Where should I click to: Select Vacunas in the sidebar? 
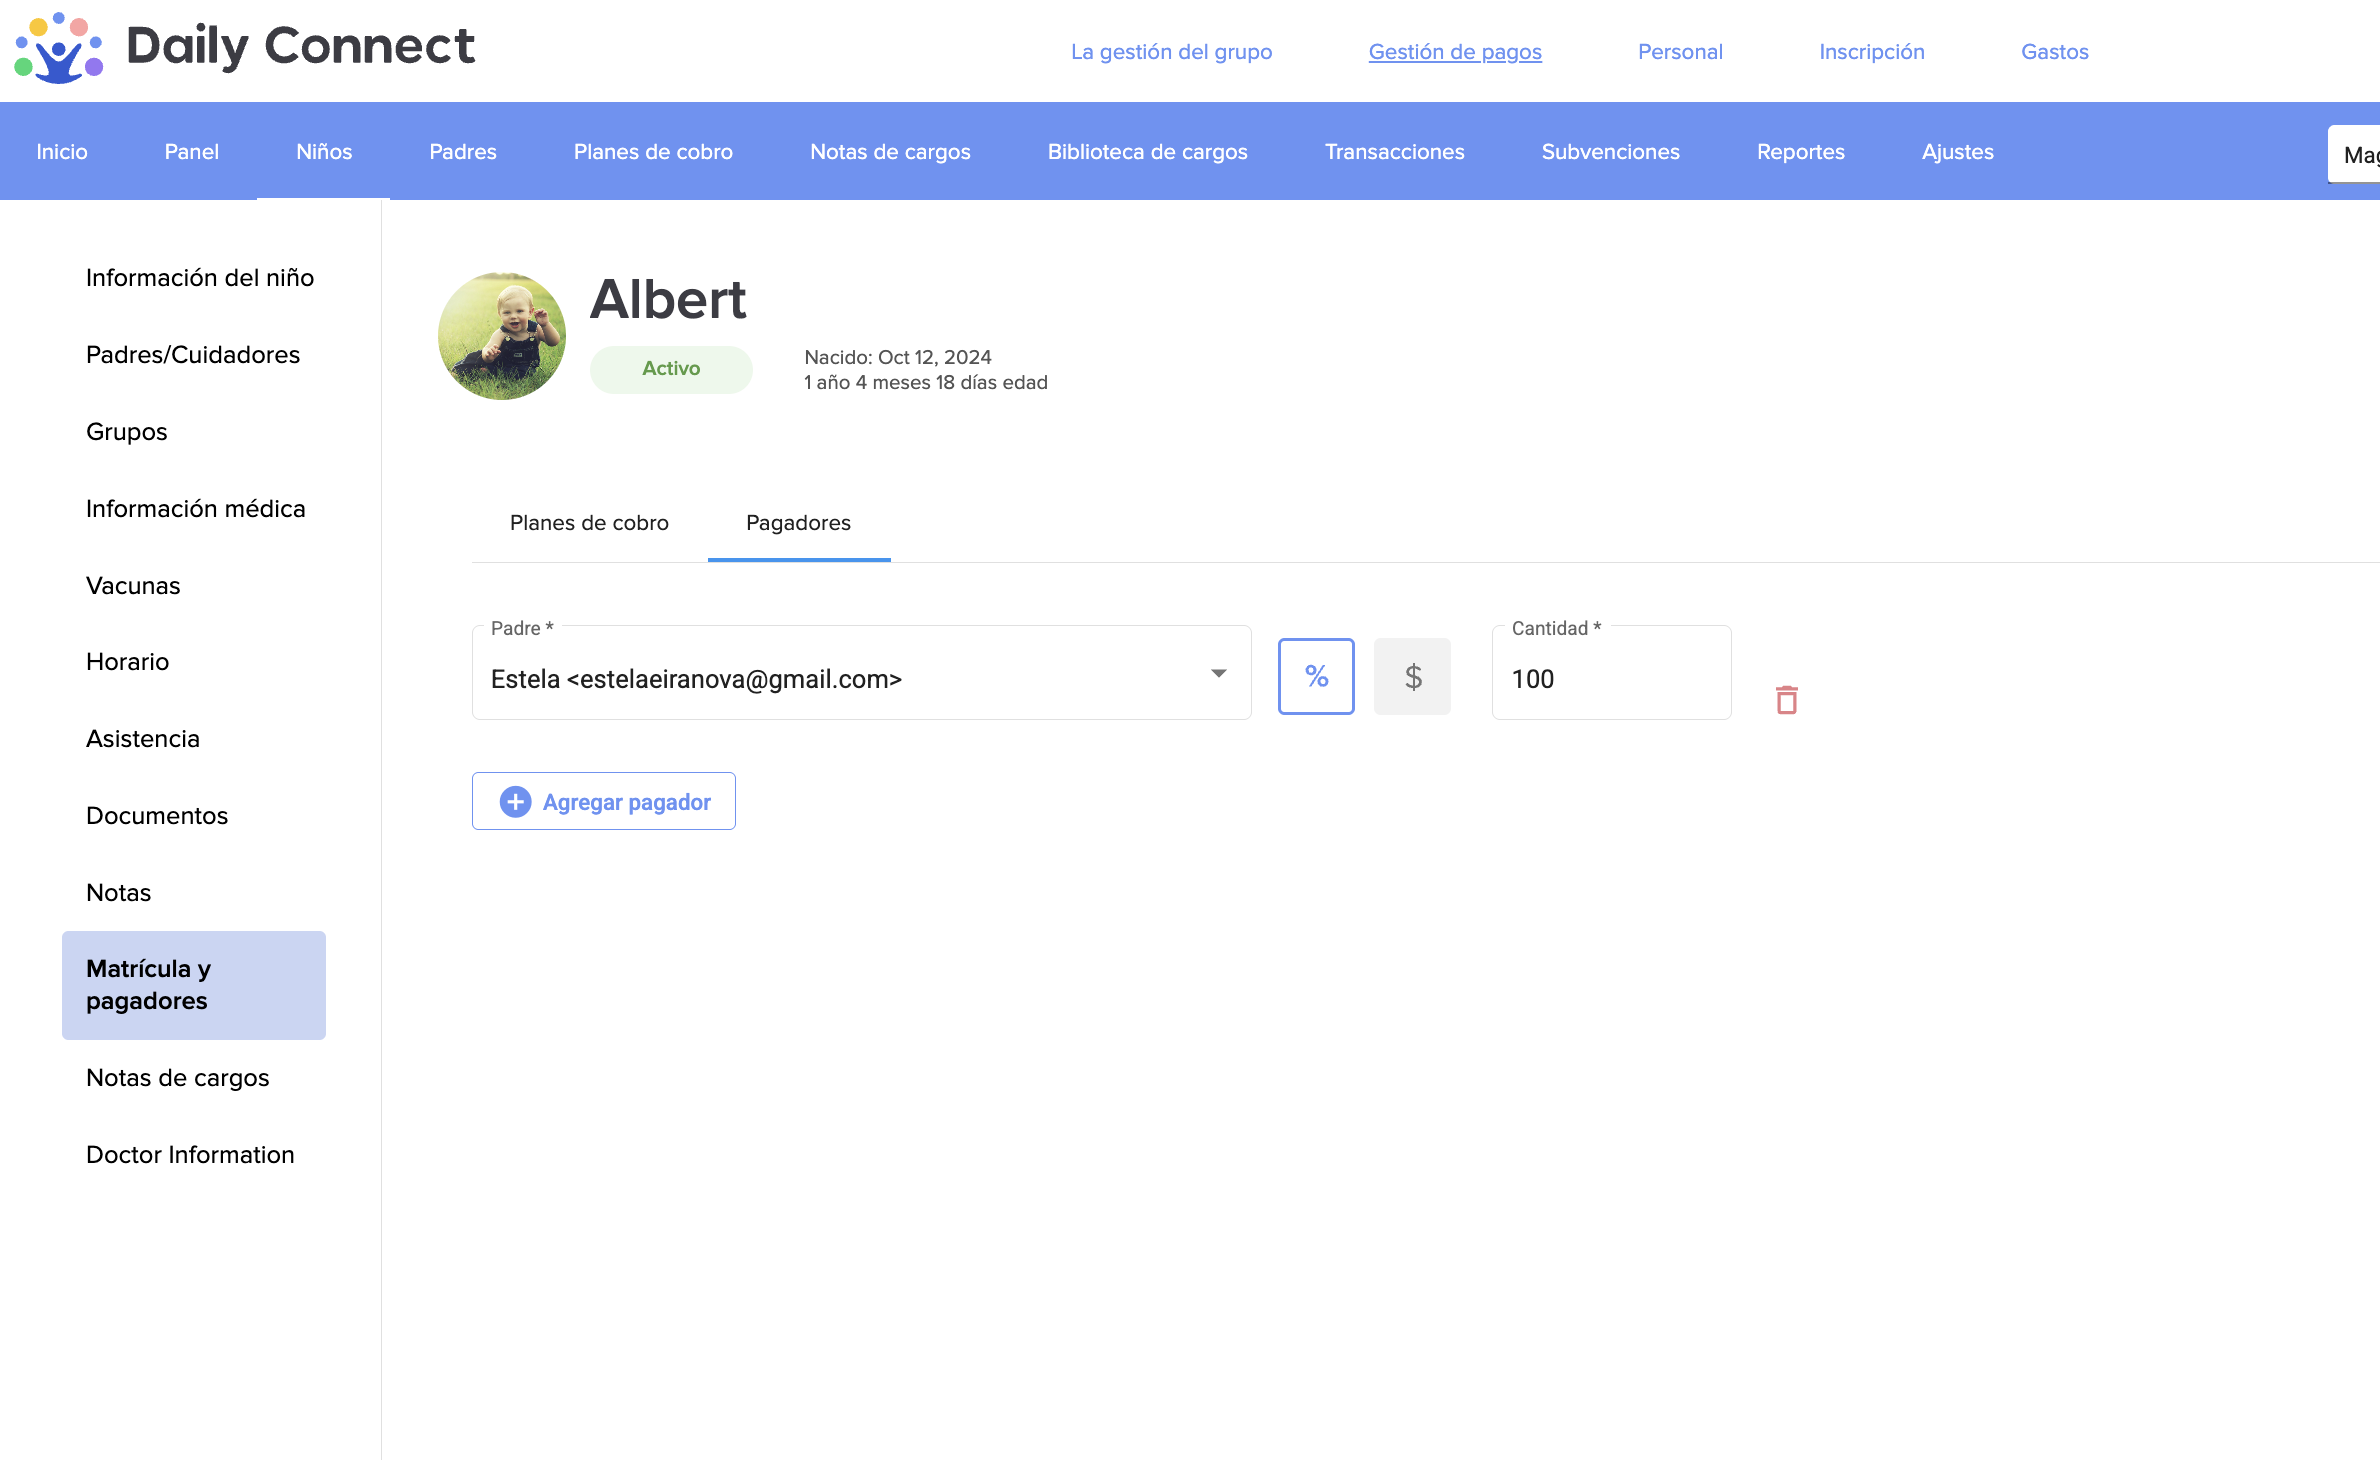133,586
